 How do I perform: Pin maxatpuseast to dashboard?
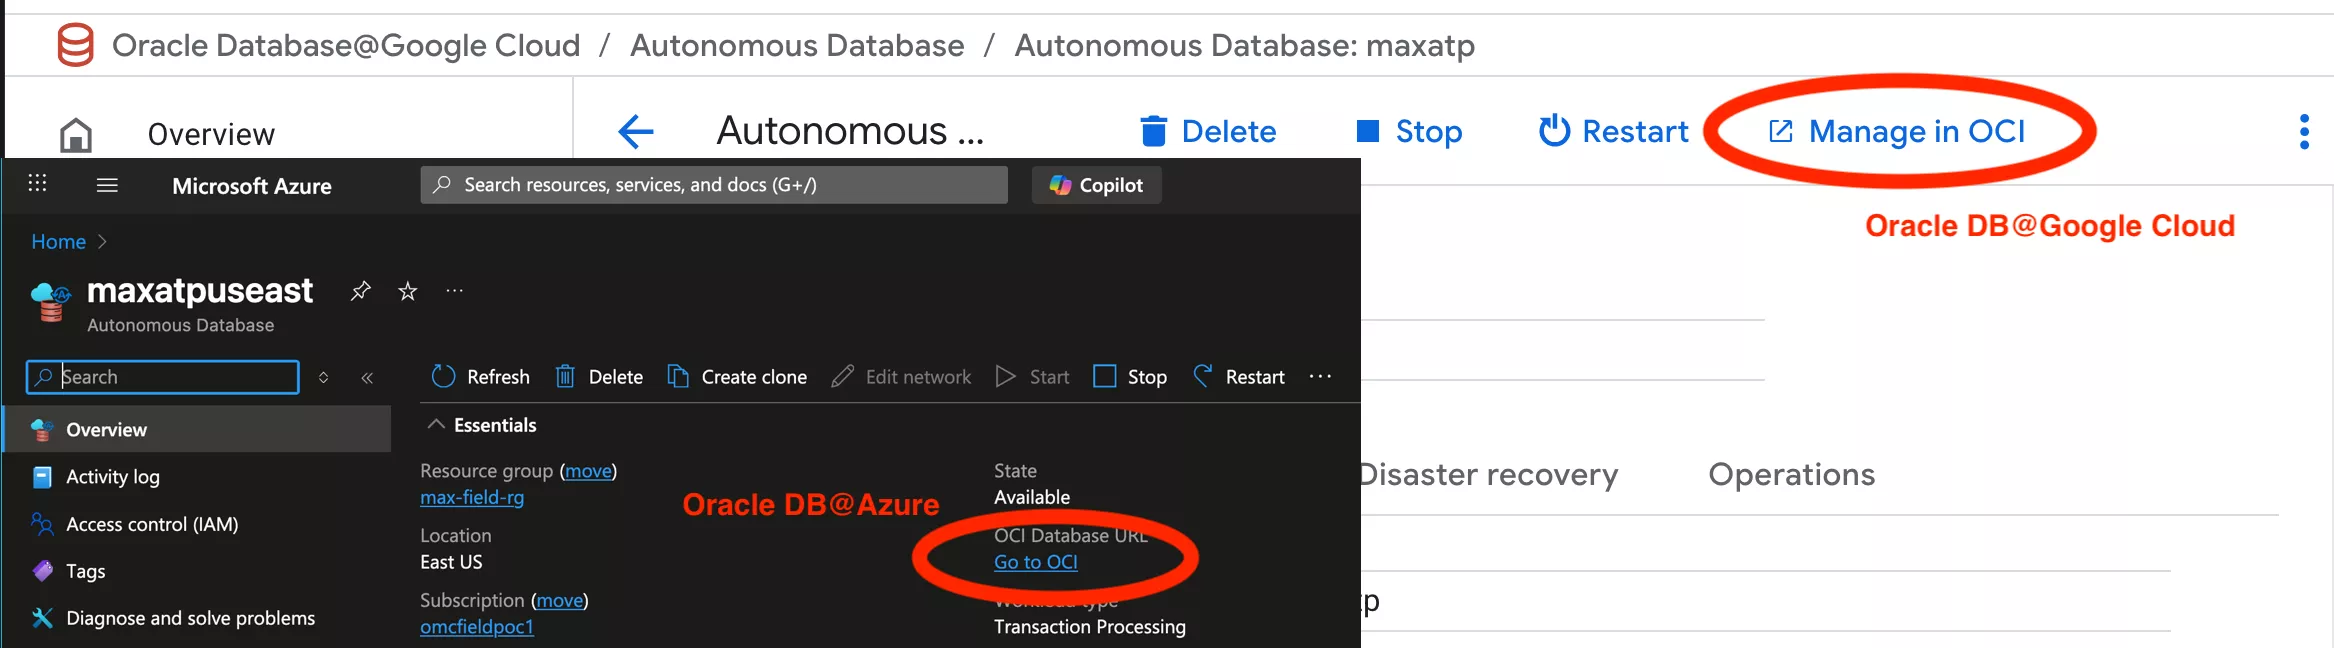point(361,291)
